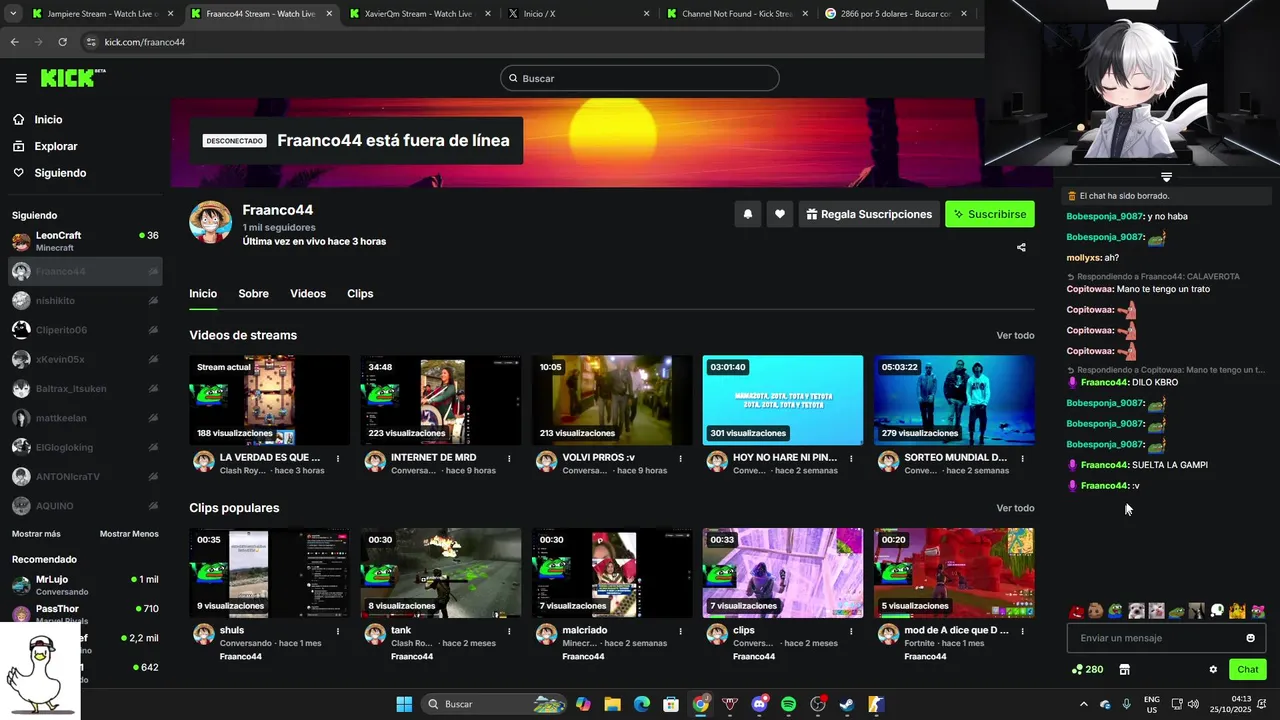Screen dimensions: 1280x720
Task: Insert the burning duck emote
Action: 1237,611
